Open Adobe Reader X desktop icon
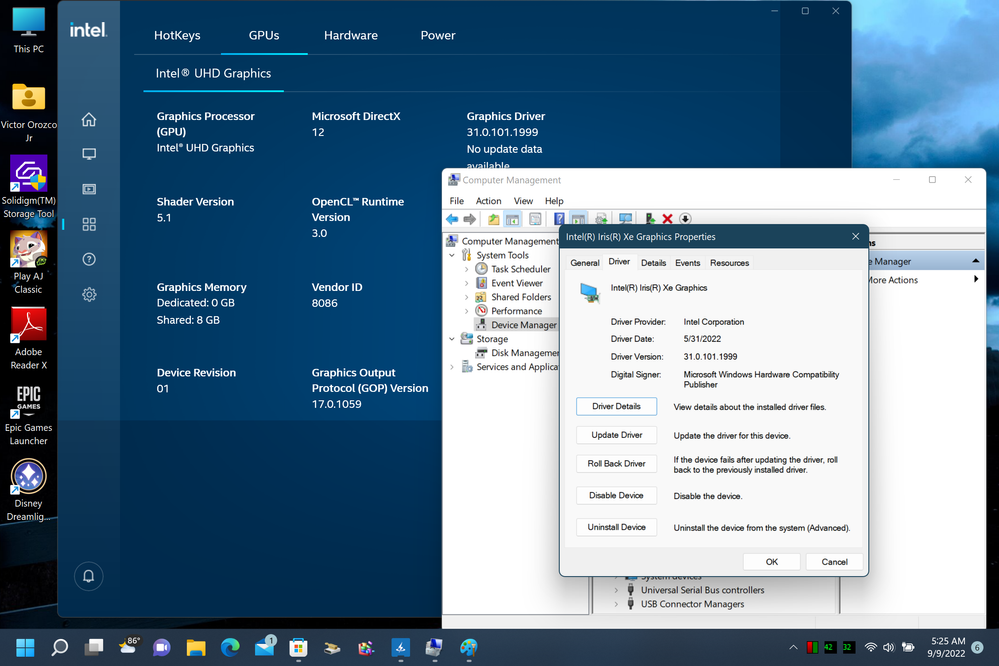Viewport: 999px width, 666px height. pos(29,338)
